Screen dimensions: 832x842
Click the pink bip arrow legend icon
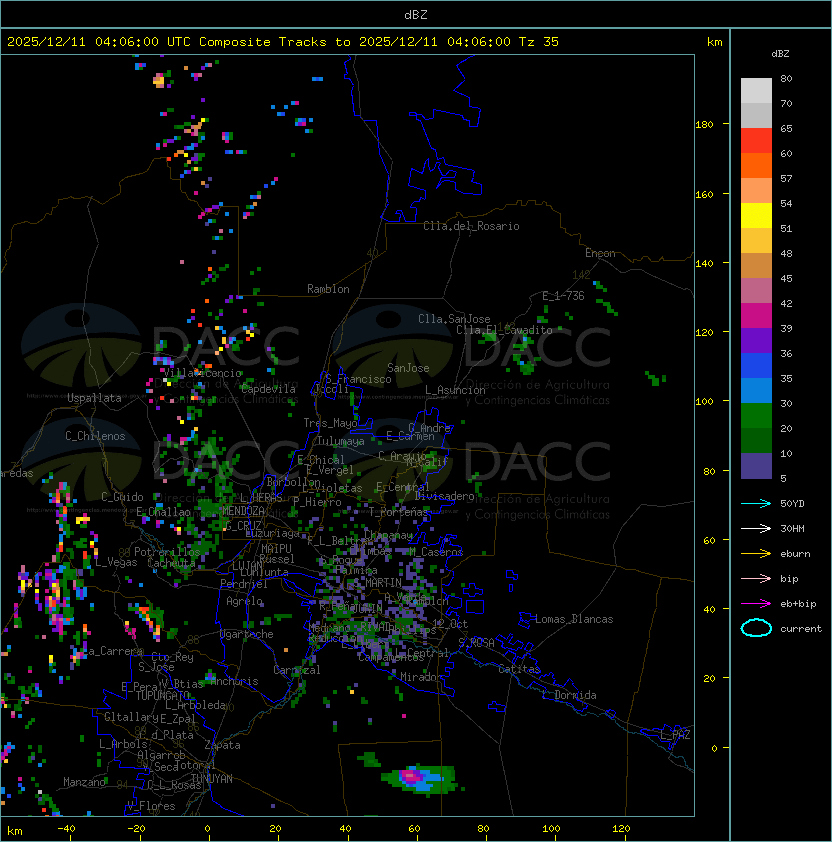(756, 578)
